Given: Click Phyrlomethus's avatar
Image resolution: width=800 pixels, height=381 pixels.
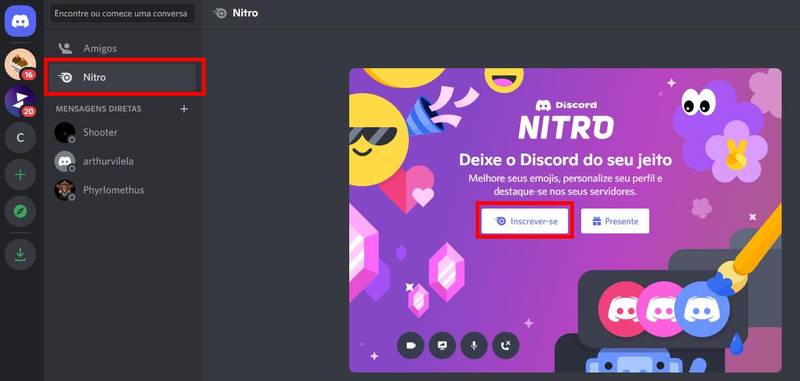Looking at the screenshot, I should click(x=65, y=190).
